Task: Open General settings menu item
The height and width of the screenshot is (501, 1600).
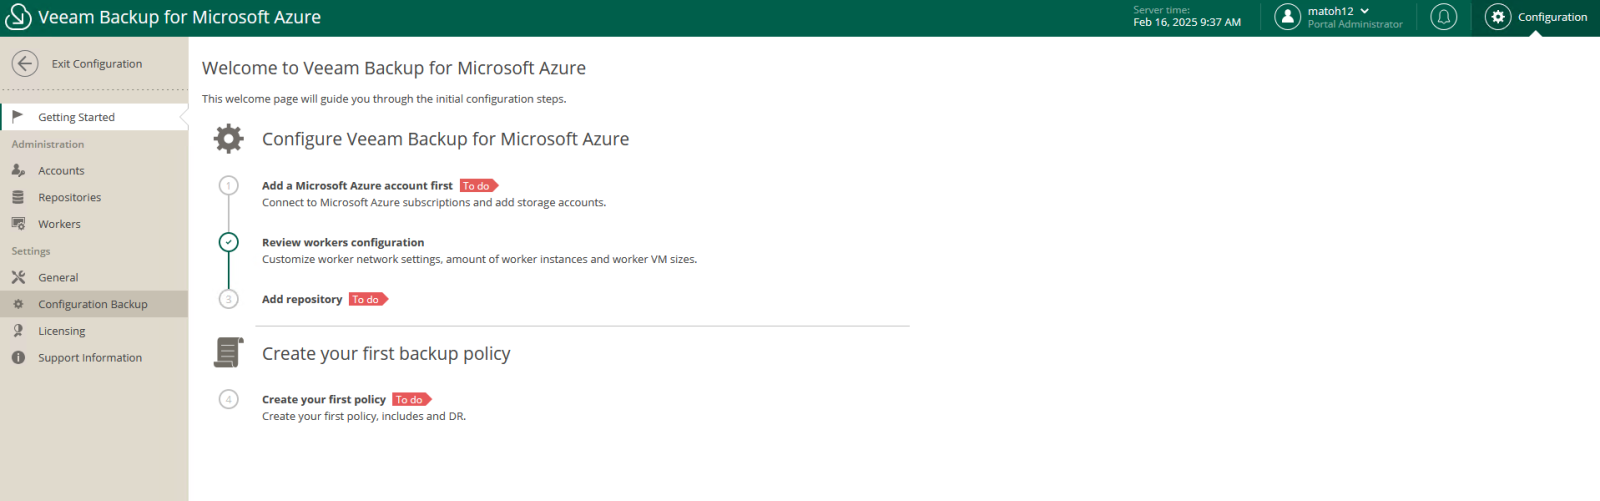Action: point(58,278)
